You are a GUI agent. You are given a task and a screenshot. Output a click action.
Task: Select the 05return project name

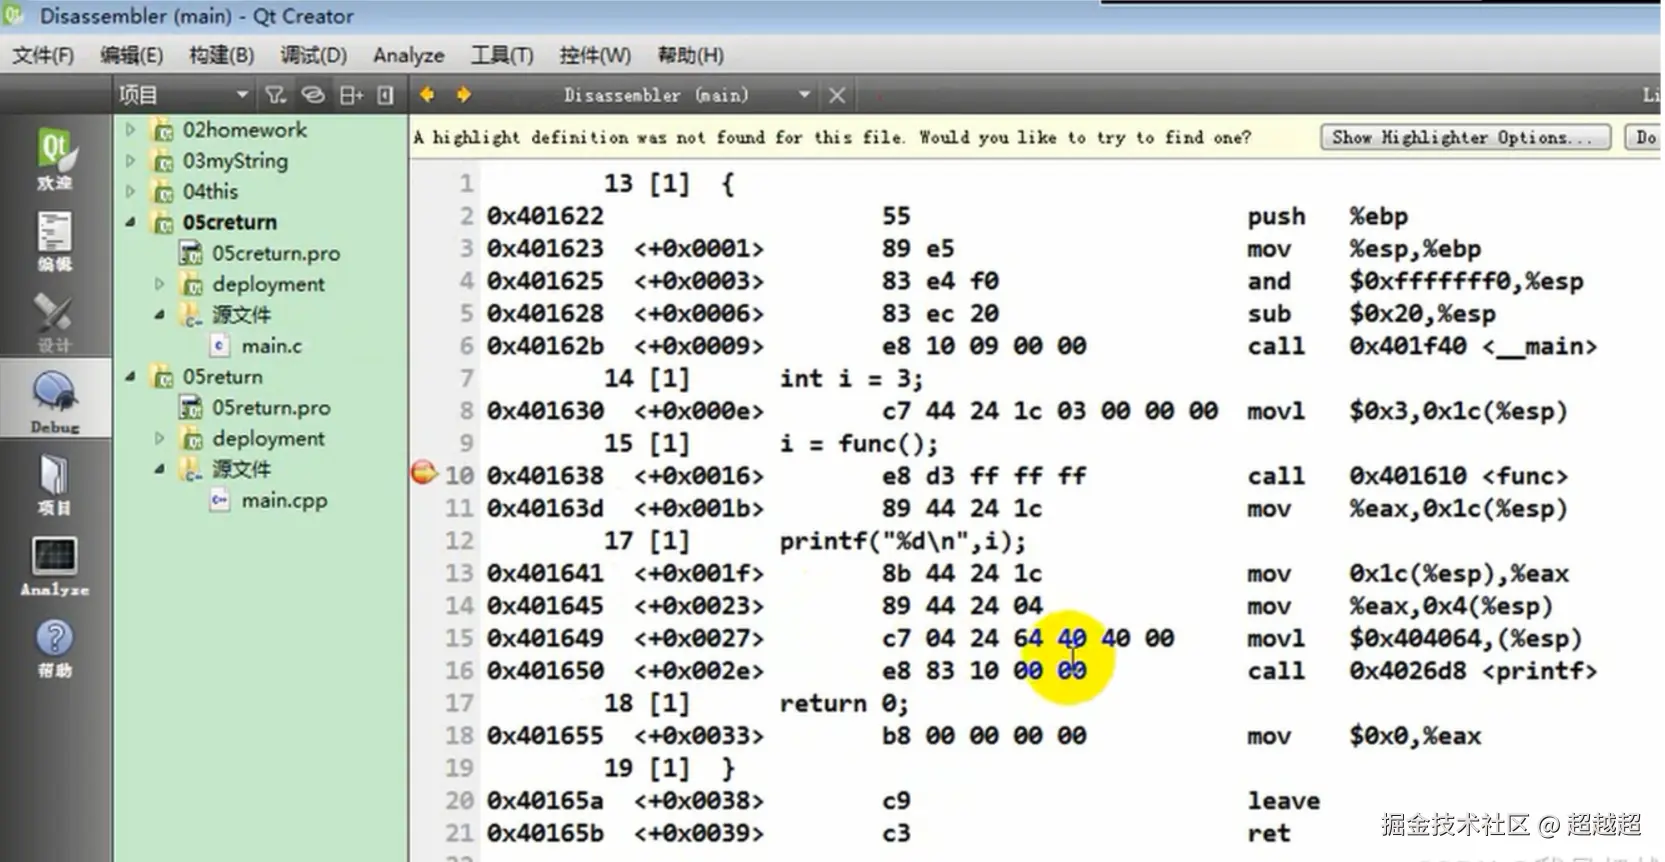222,377
